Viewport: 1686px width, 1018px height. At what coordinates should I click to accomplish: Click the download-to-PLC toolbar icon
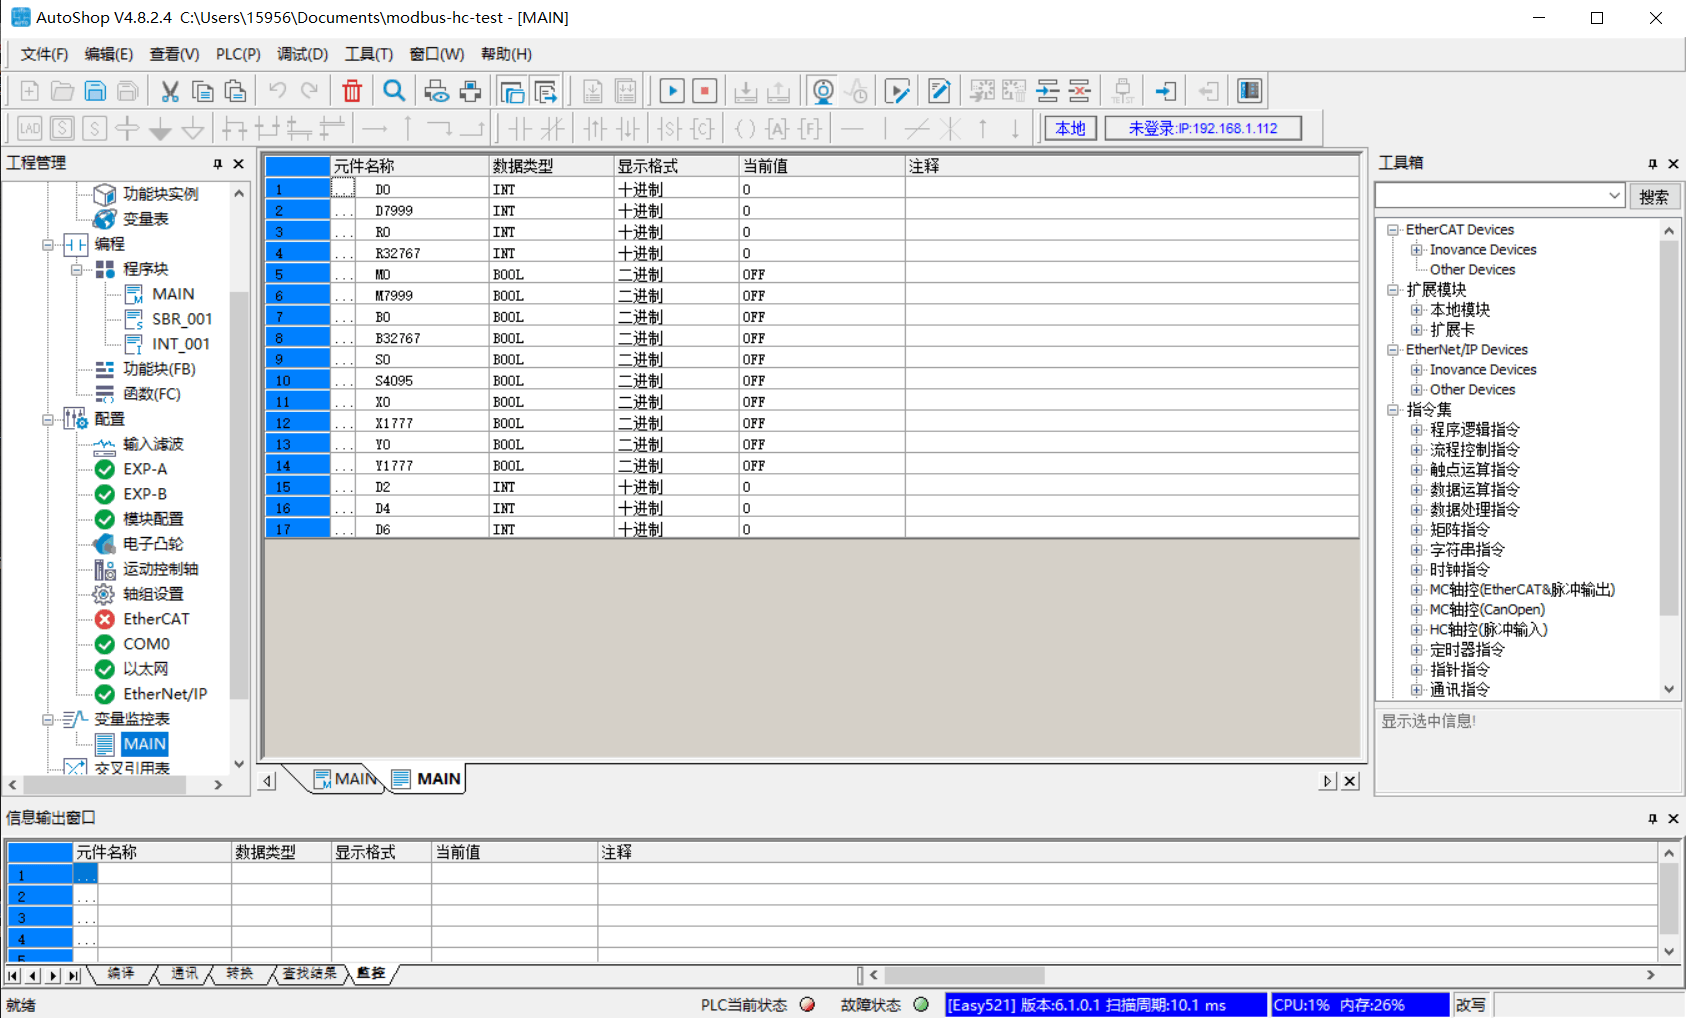746,91
